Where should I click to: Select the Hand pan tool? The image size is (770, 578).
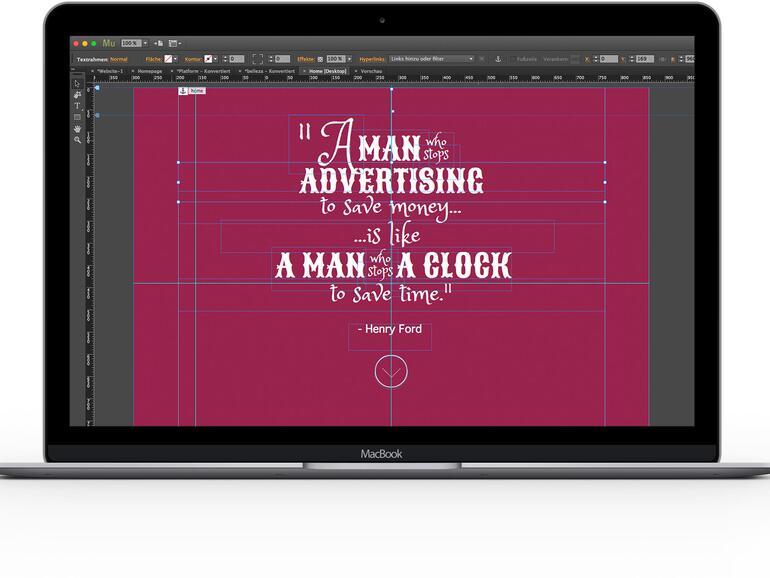(x=77, y=129)
